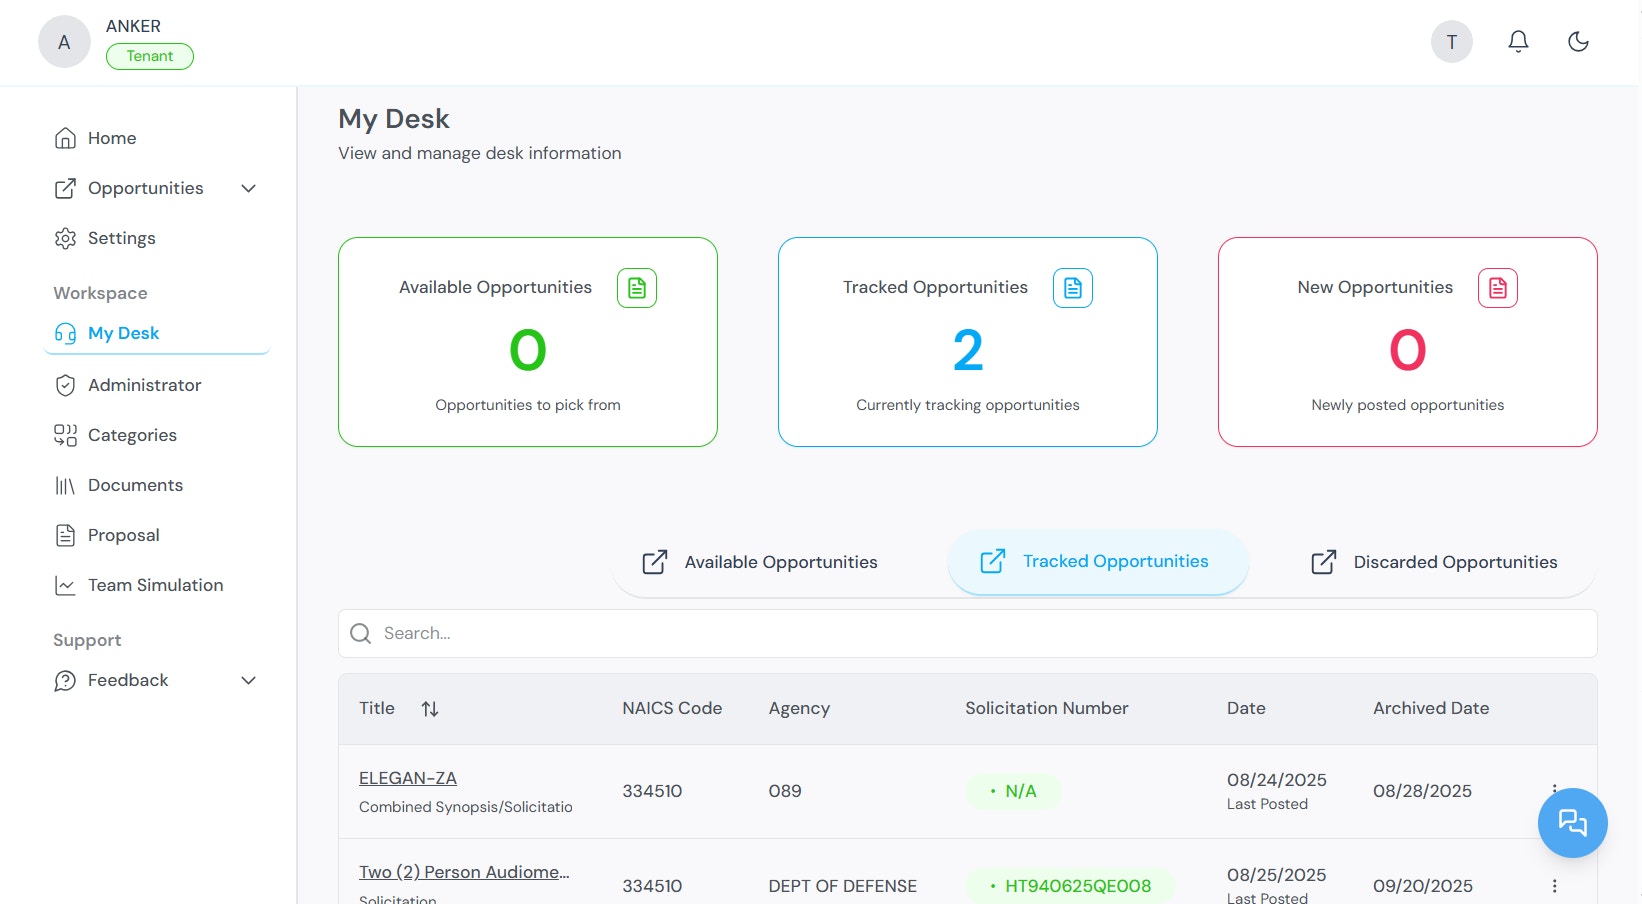Click the New Opportunities count 0
Viewport: 1642px width, 904px height.
[x=1408, y=350]
